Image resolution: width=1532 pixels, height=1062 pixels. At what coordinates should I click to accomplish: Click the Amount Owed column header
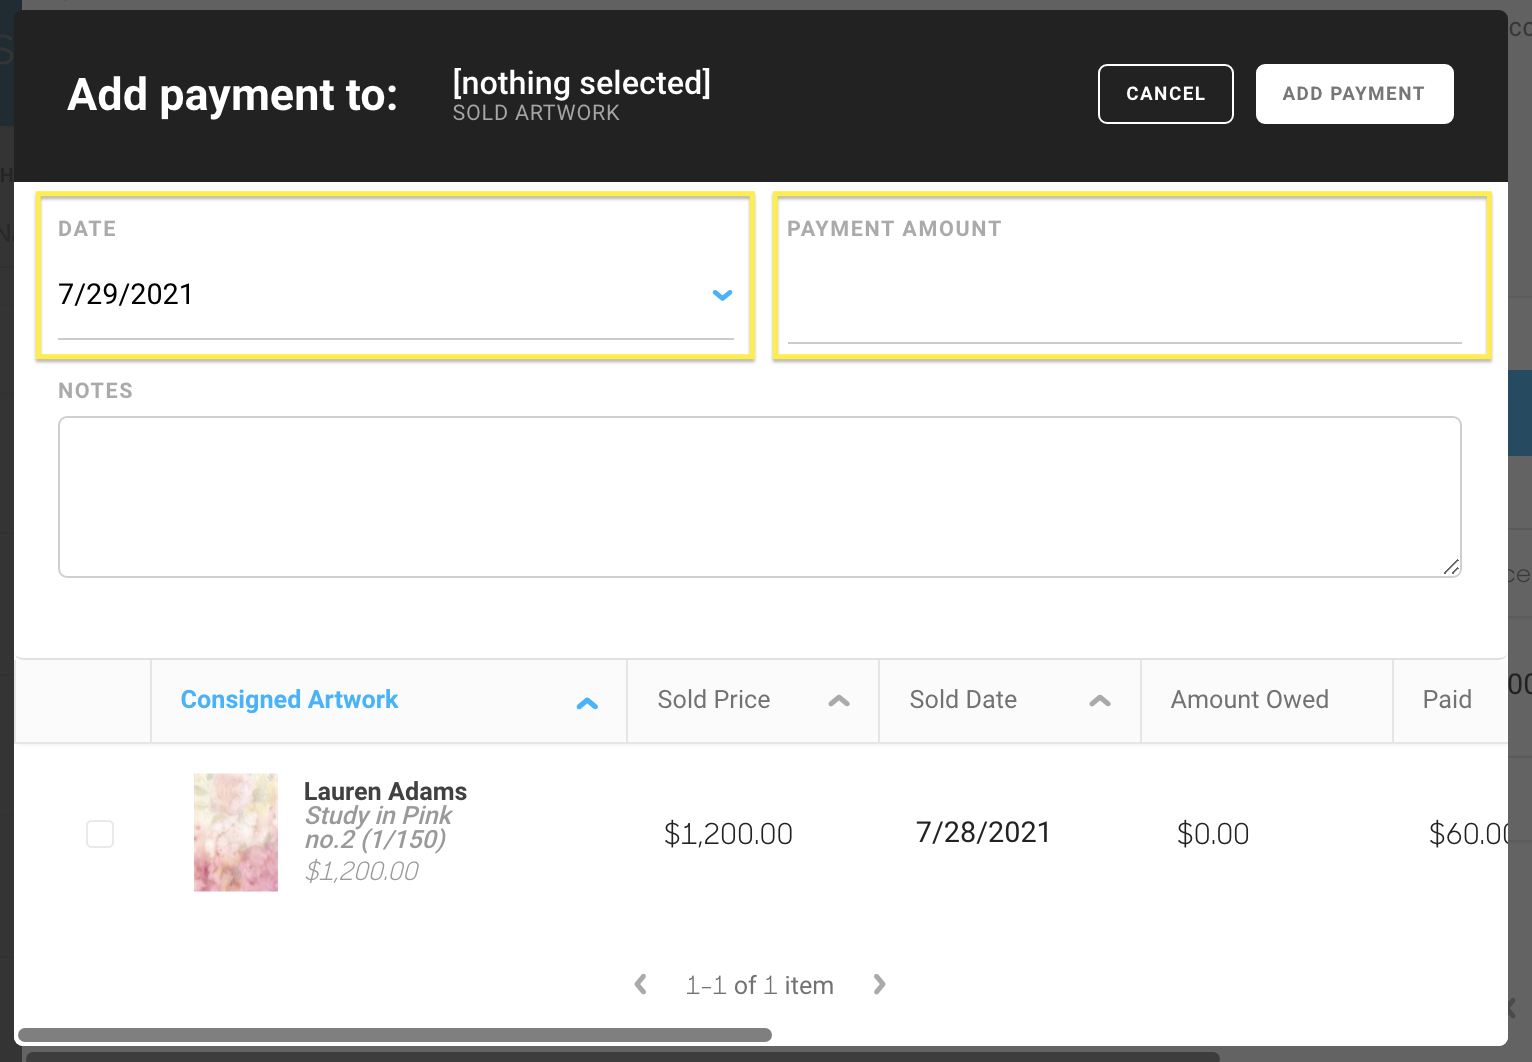point(1248,700)
